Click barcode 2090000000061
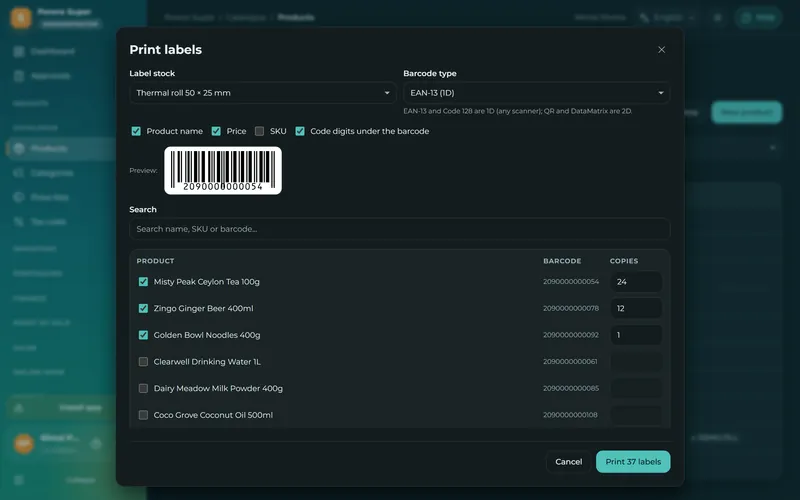This screenshot has width=800, height=500. (x=570, y=362)
